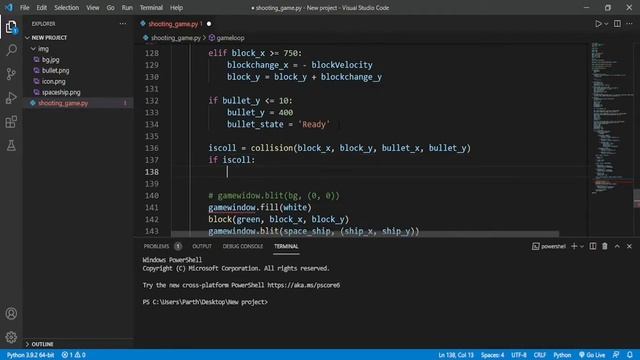Screen dimensions: 640x360
Task: Add a new terminal with plus icon
Action: point(574,246)
